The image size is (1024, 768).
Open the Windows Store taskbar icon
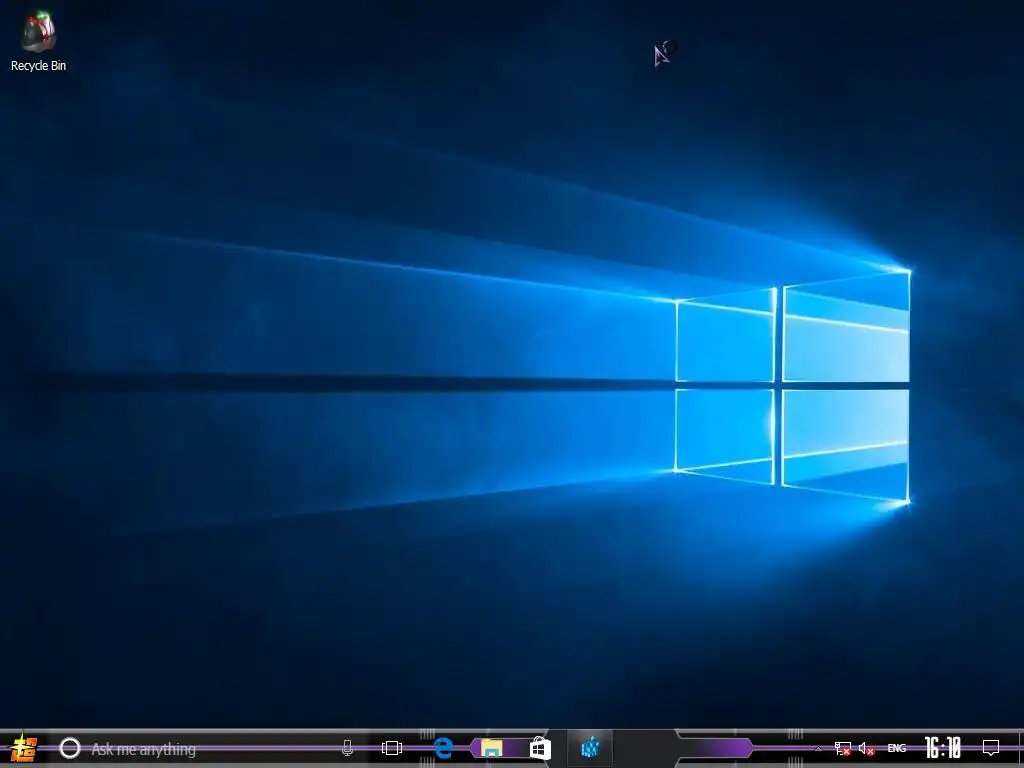(x=540, y=748)
